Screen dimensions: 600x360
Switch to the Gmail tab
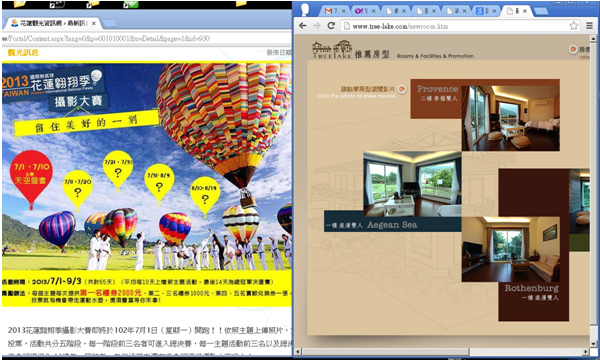point(334,11)
